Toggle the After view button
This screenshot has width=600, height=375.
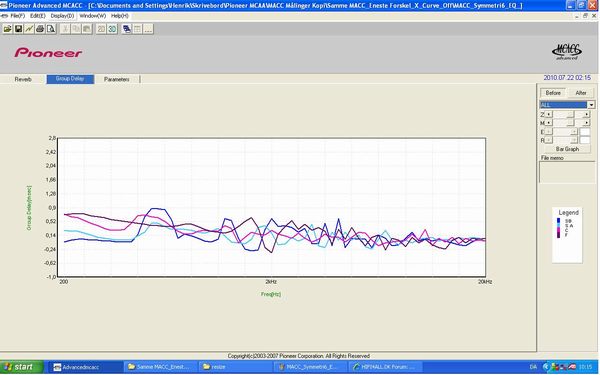581,93
